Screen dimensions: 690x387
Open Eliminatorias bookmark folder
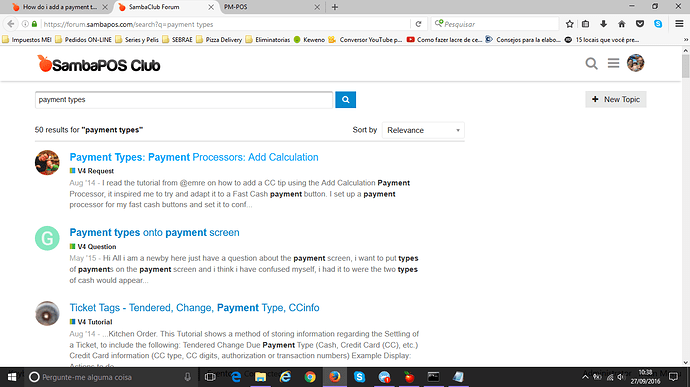[268, 40]
